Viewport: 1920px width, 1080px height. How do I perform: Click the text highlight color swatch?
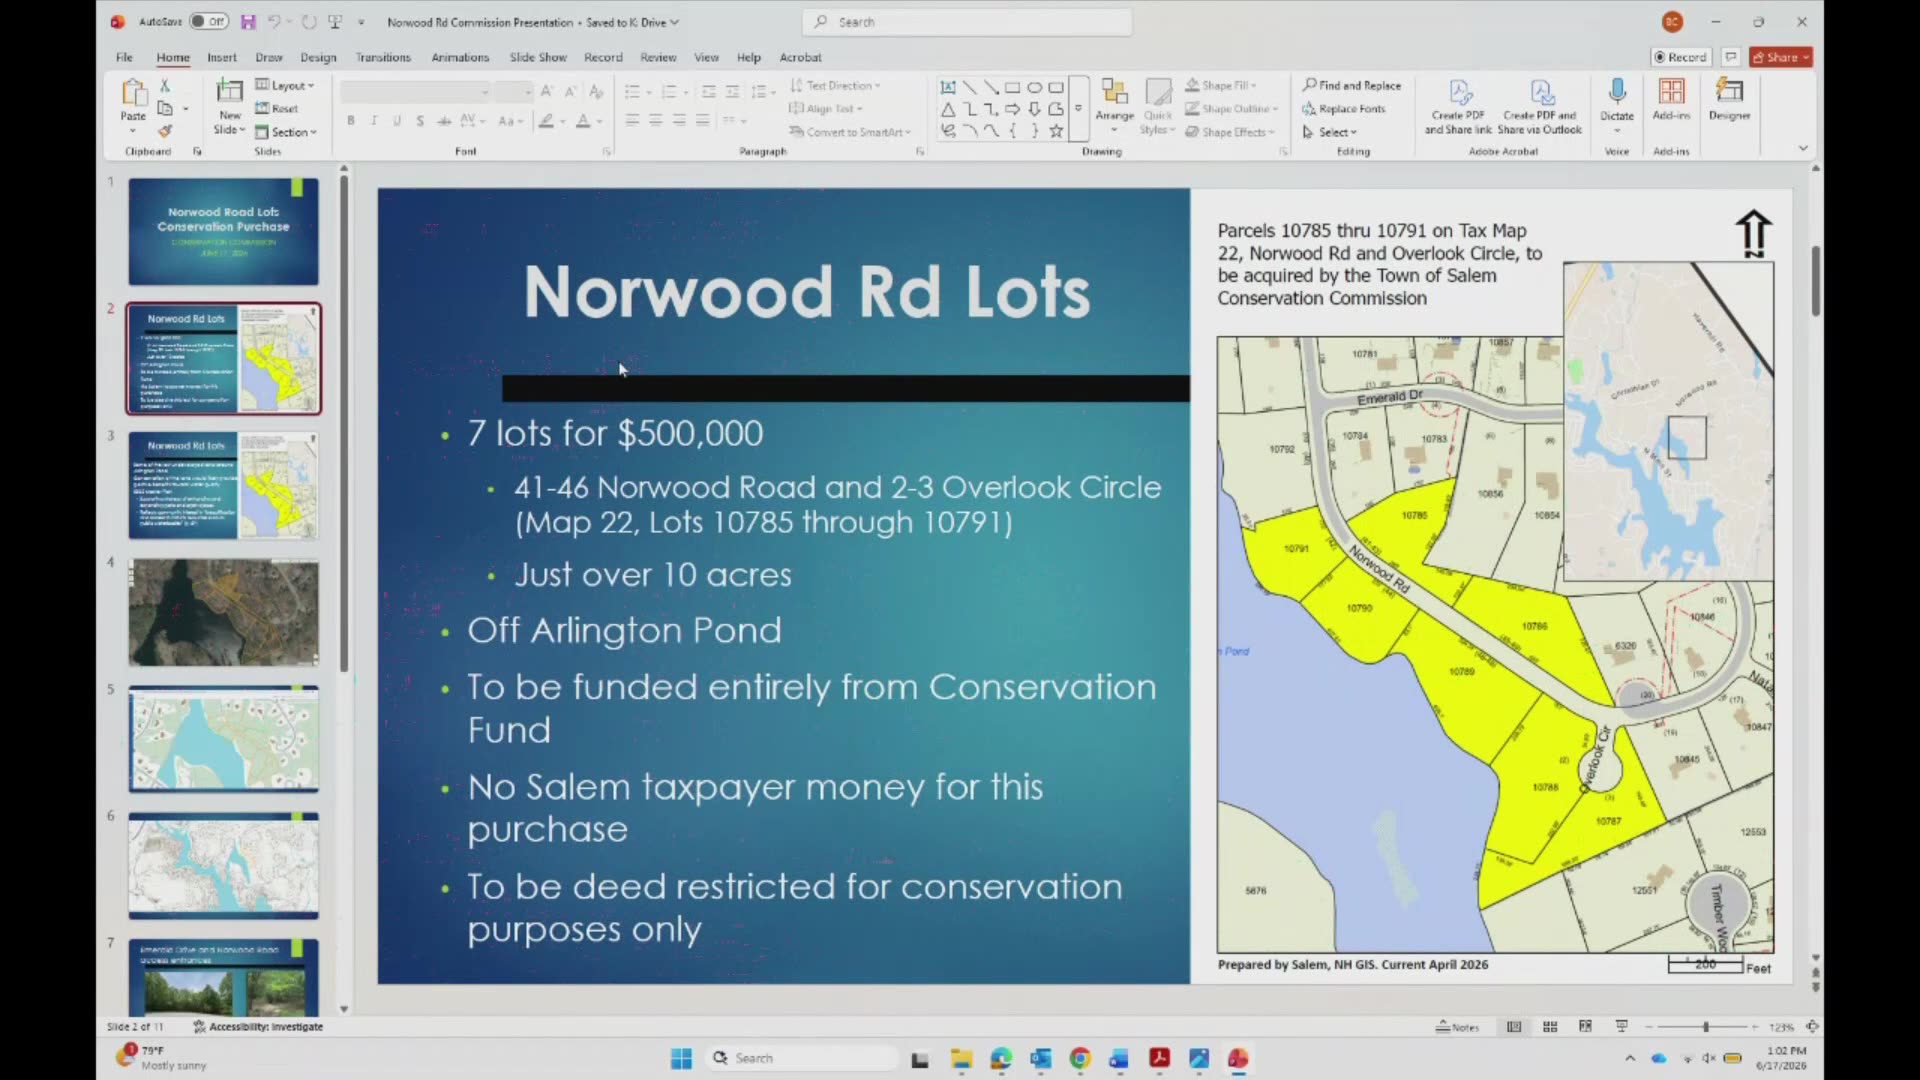point(546,121)
